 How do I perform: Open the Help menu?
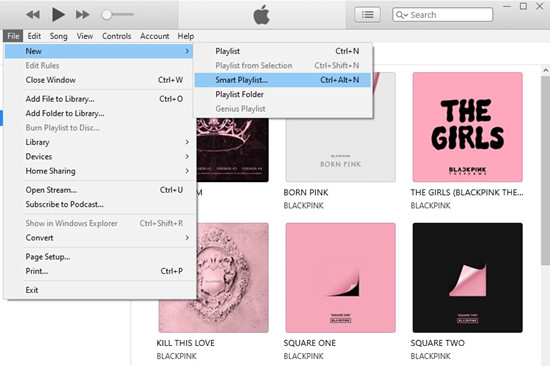coord(186,36)
